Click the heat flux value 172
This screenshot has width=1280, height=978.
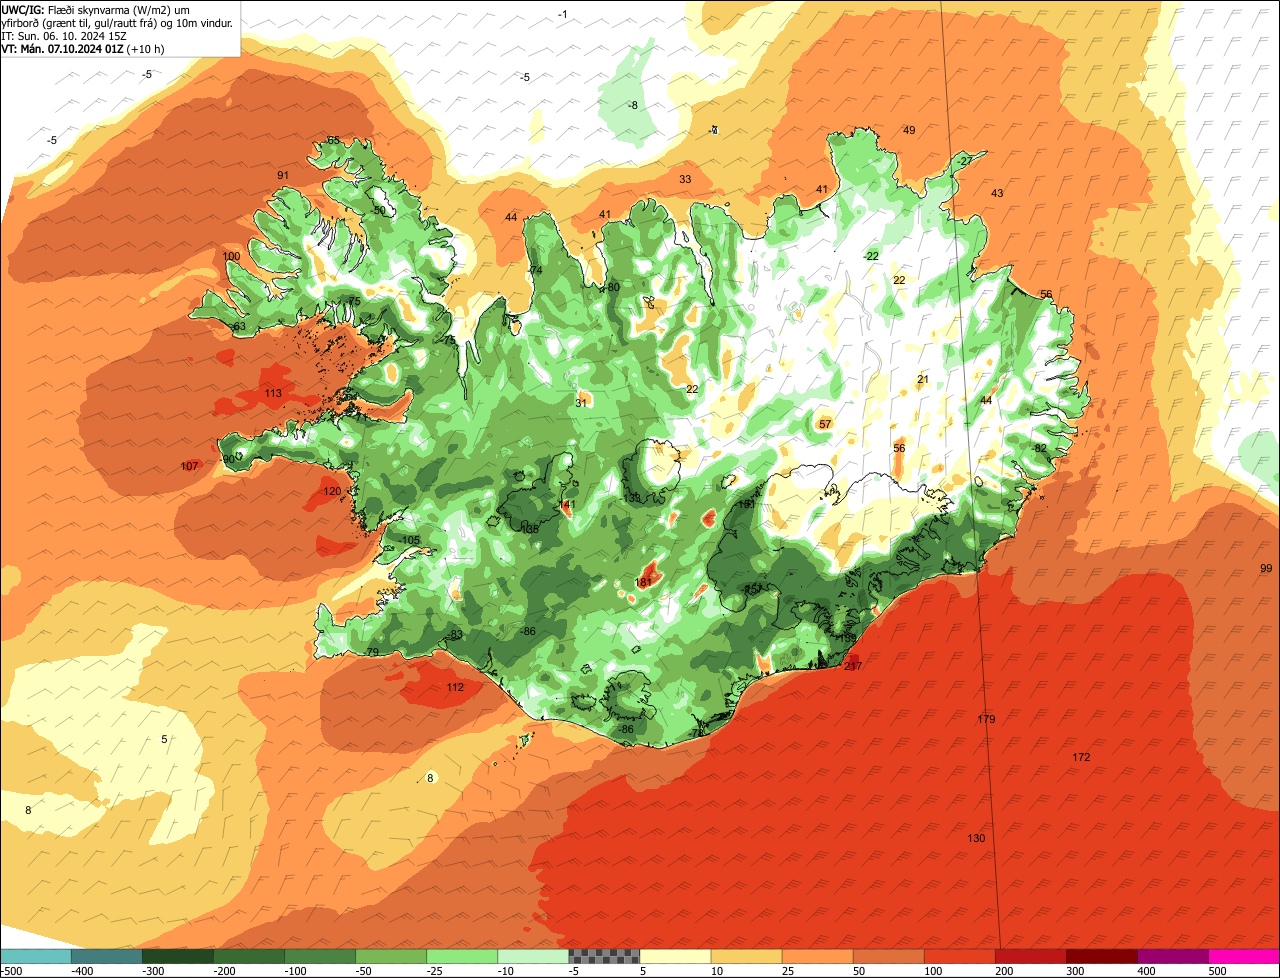1081,757
